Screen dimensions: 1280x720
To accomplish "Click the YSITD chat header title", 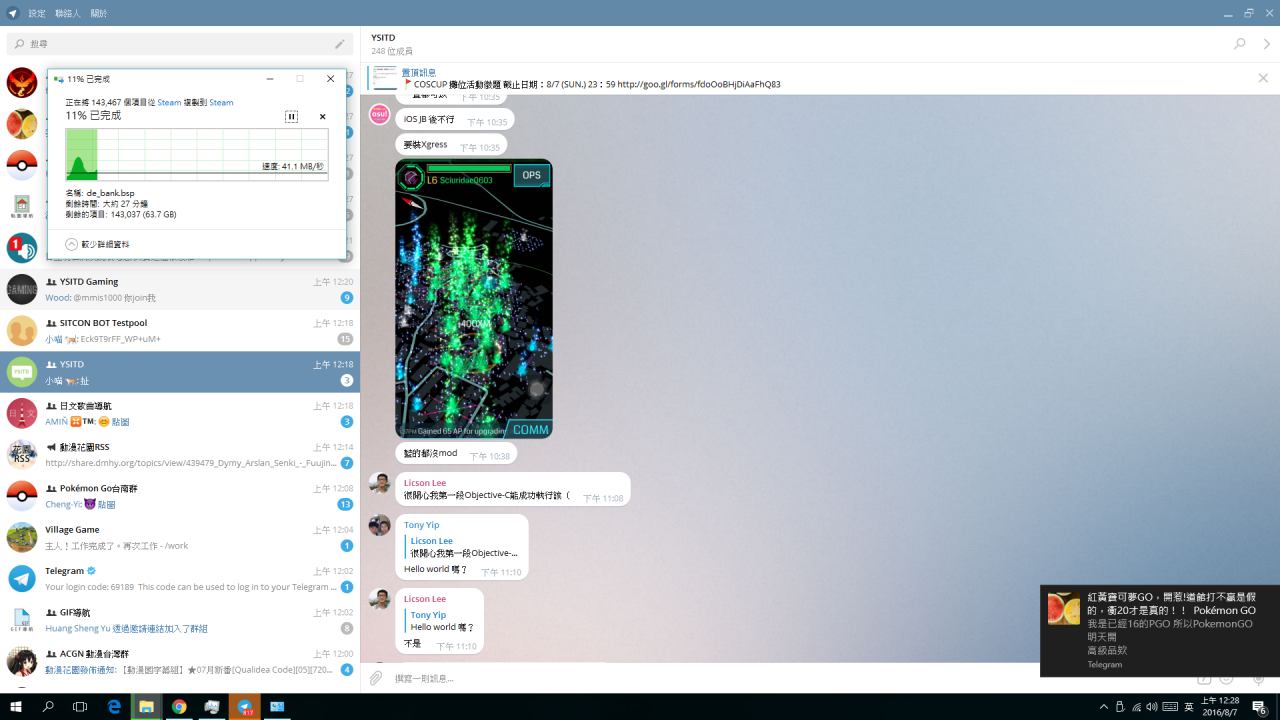I will pyautogui.click(x=383, y=38).
